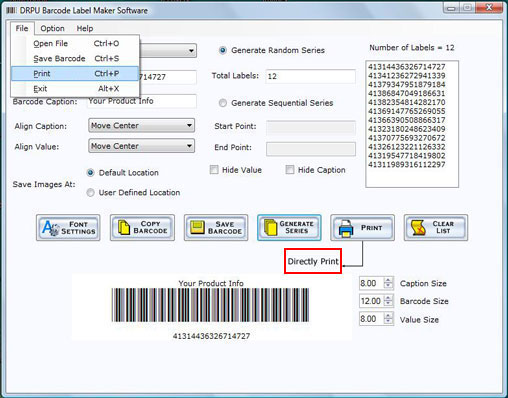Select list entry 41341236272941339

point(407,76)
